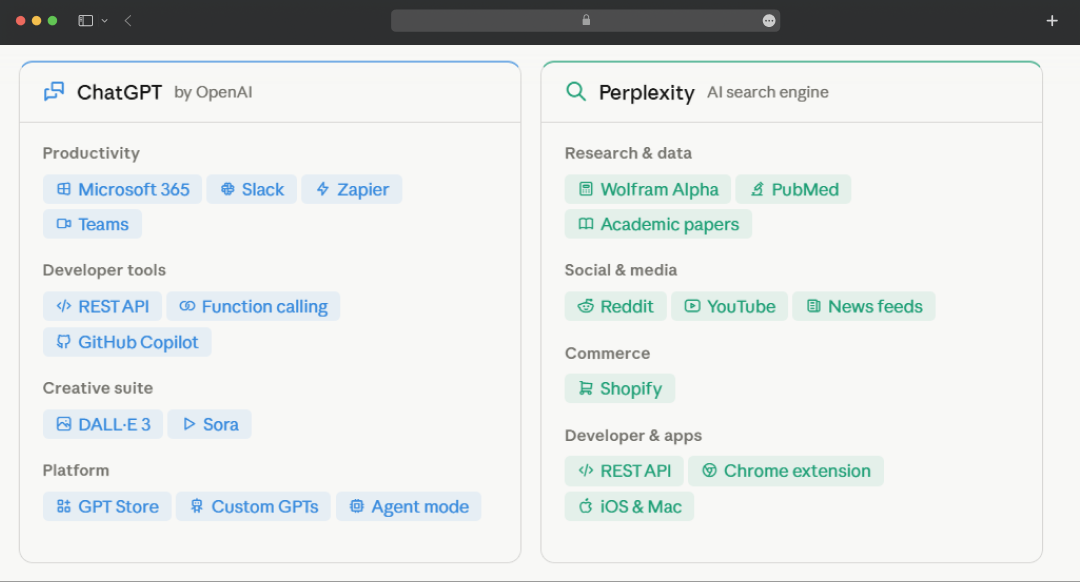Click the Custom GPTs robot icon

196,506
